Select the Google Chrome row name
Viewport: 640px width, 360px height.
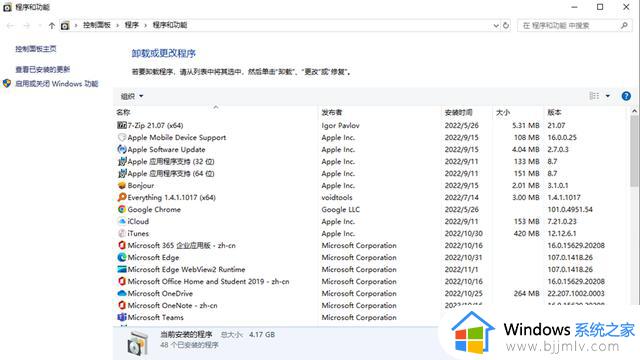point(154,209)
